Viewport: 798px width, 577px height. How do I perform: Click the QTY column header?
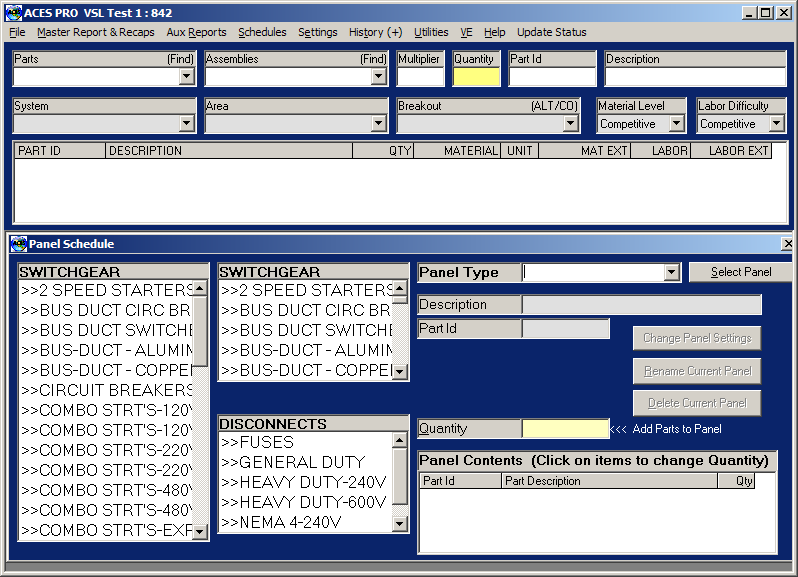[383, 151]
